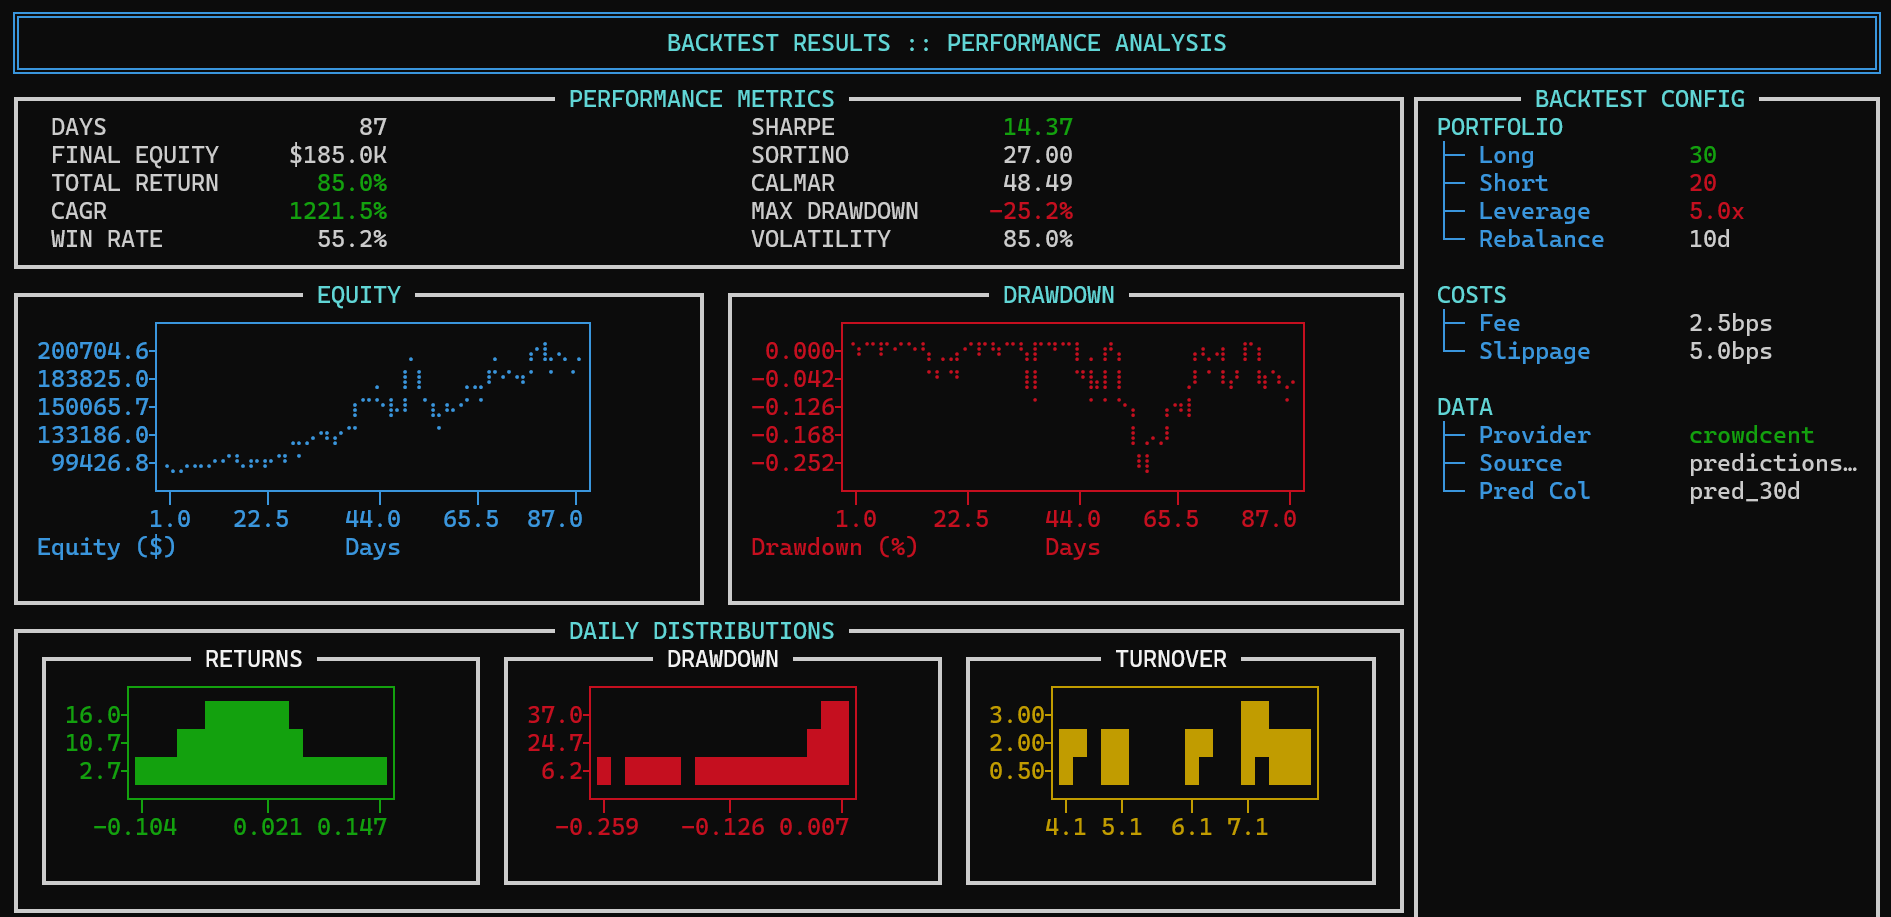The height and width of the screenshot is (917, 1891).
Task: Click the crowdcent provider value
Action: click(1751, 435)
